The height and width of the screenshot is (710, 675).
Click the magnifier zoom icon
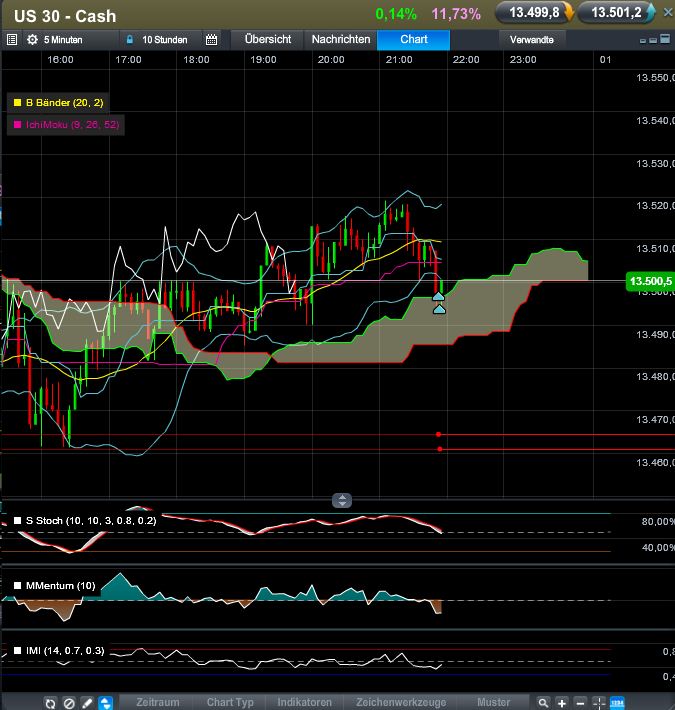point(543,703)
